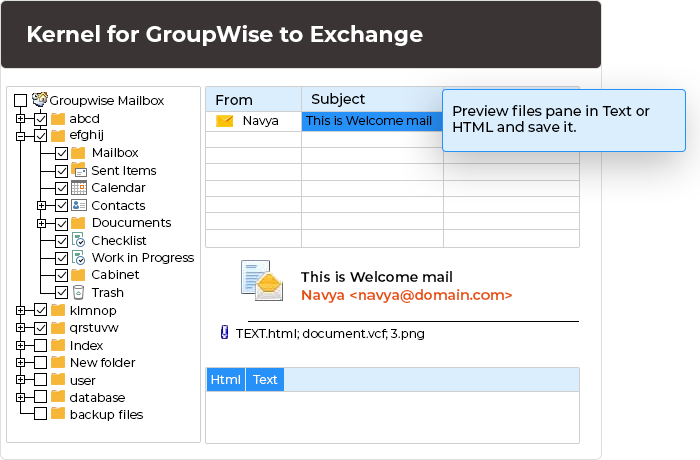Click the attachment paperclip icon

225,332
